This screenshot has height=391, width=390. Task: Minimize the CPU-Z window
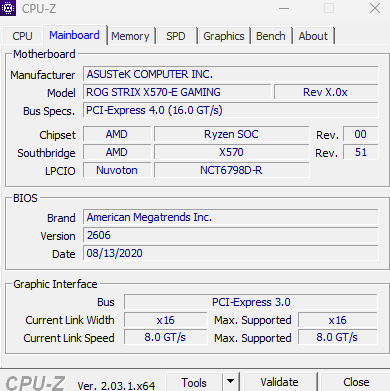coord(284,8)
